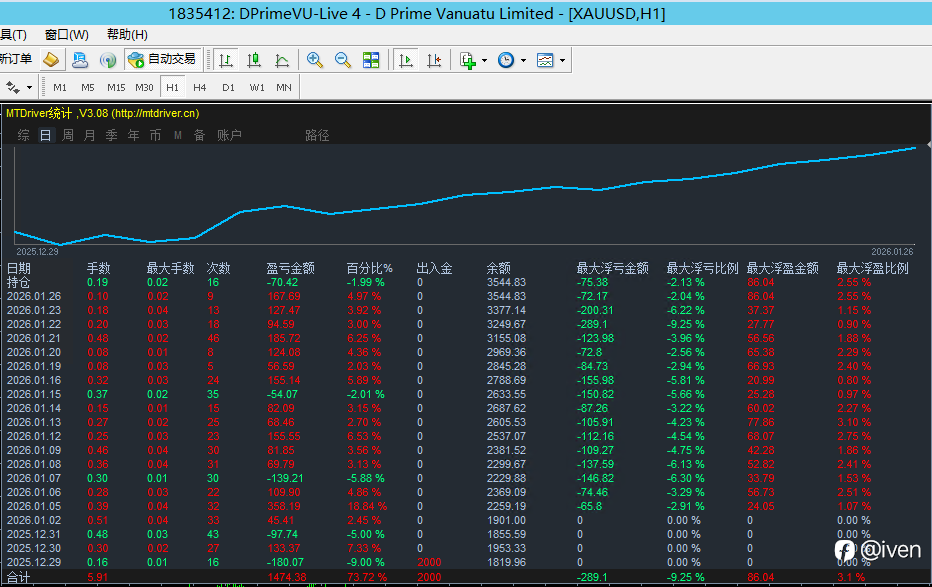Click the 2026.01.05 row in table

pos(34,505)
